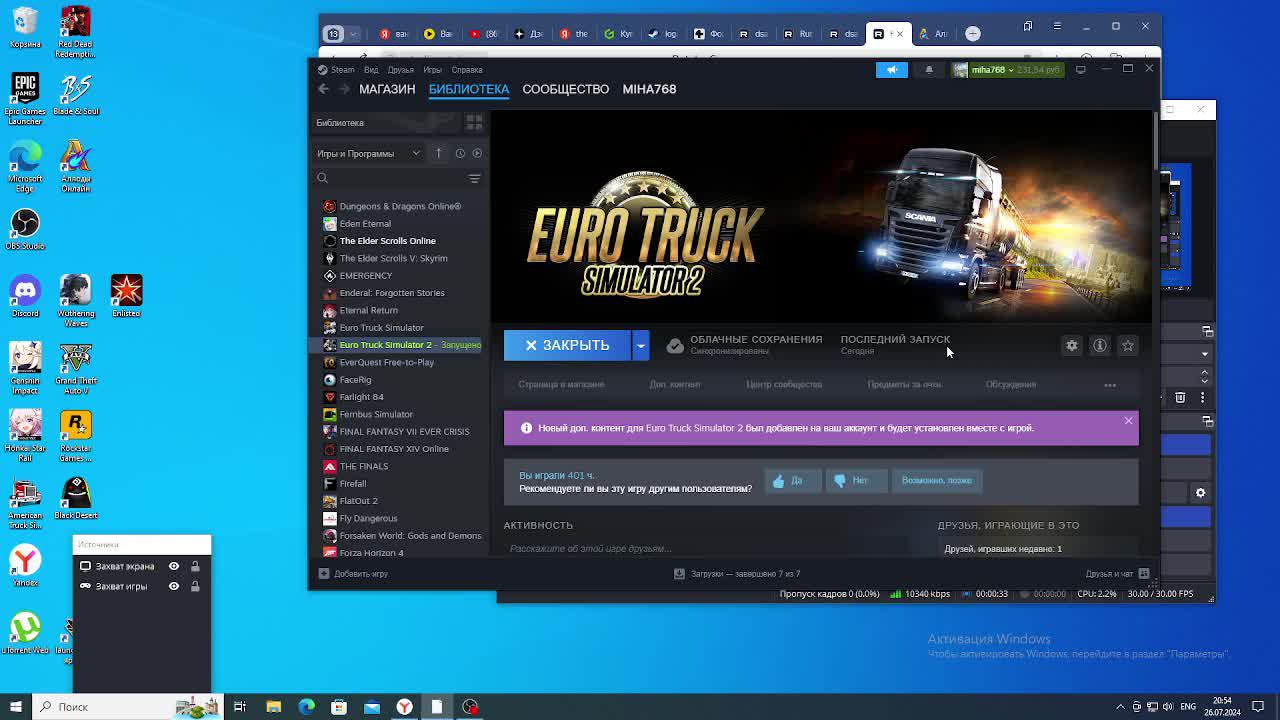Screen dimensions: 1280x720
Task: Open library filter options icon
Action: (474, 178)
